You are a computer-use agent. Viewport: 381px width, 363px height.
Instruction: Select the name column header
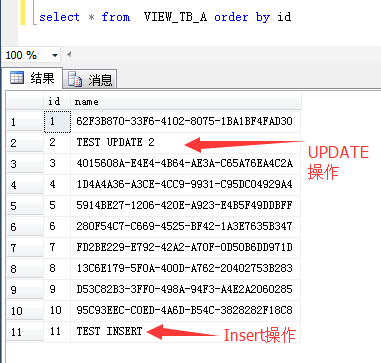click(x=186, y=101)
